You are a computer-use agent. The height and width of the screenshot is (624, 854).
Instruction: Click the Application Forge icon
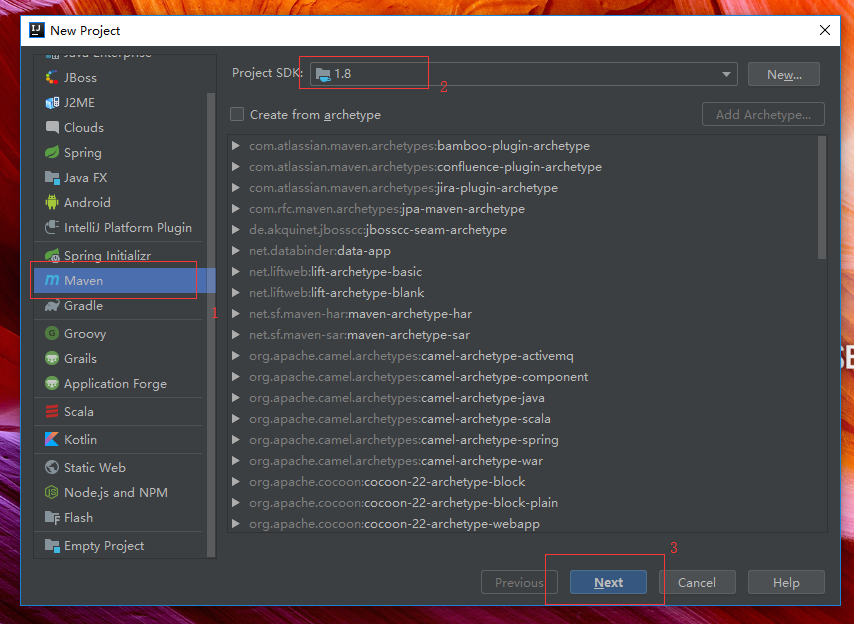(52, 383)
